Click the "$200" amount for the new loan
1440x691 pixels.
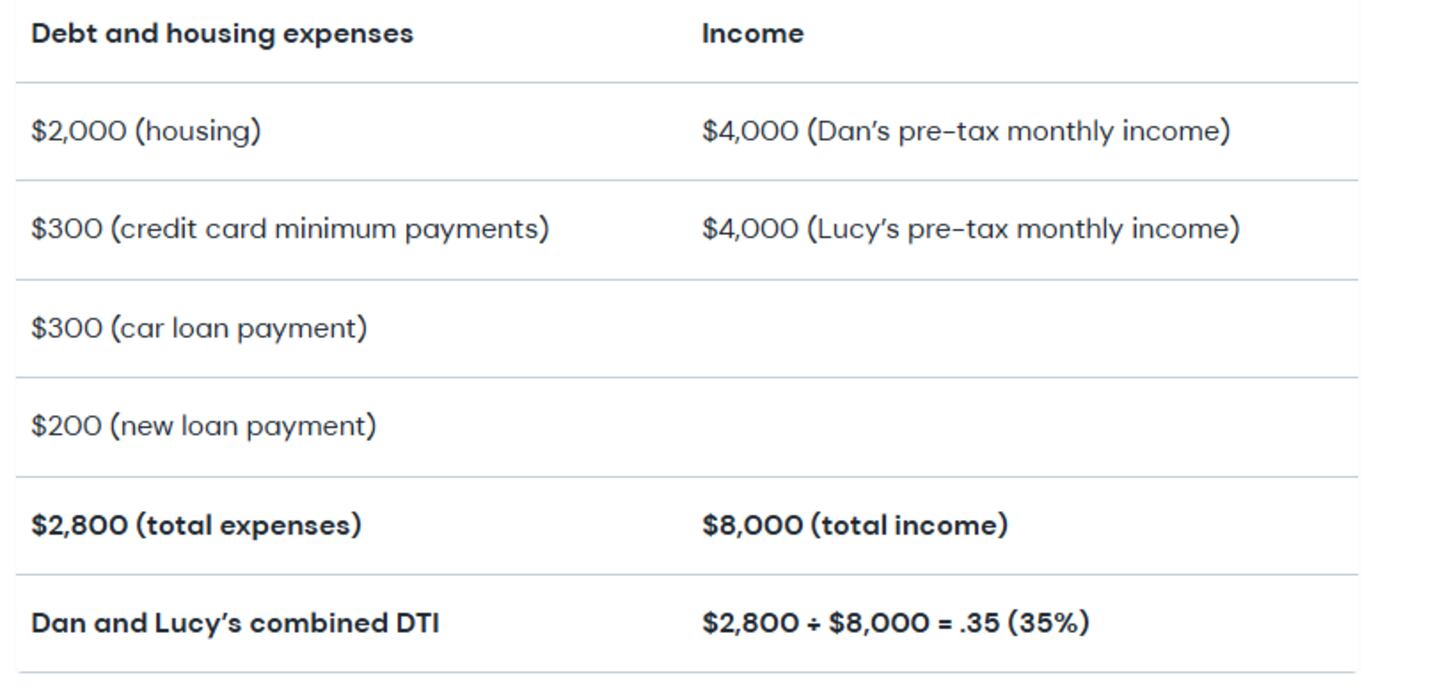tap(66, 426)
